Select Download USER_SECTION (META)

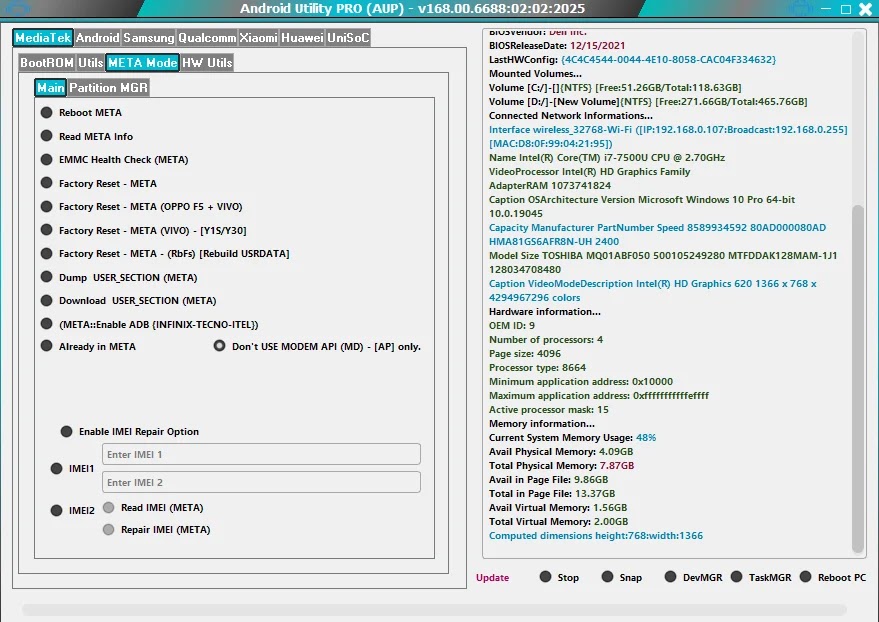point(128,301)
